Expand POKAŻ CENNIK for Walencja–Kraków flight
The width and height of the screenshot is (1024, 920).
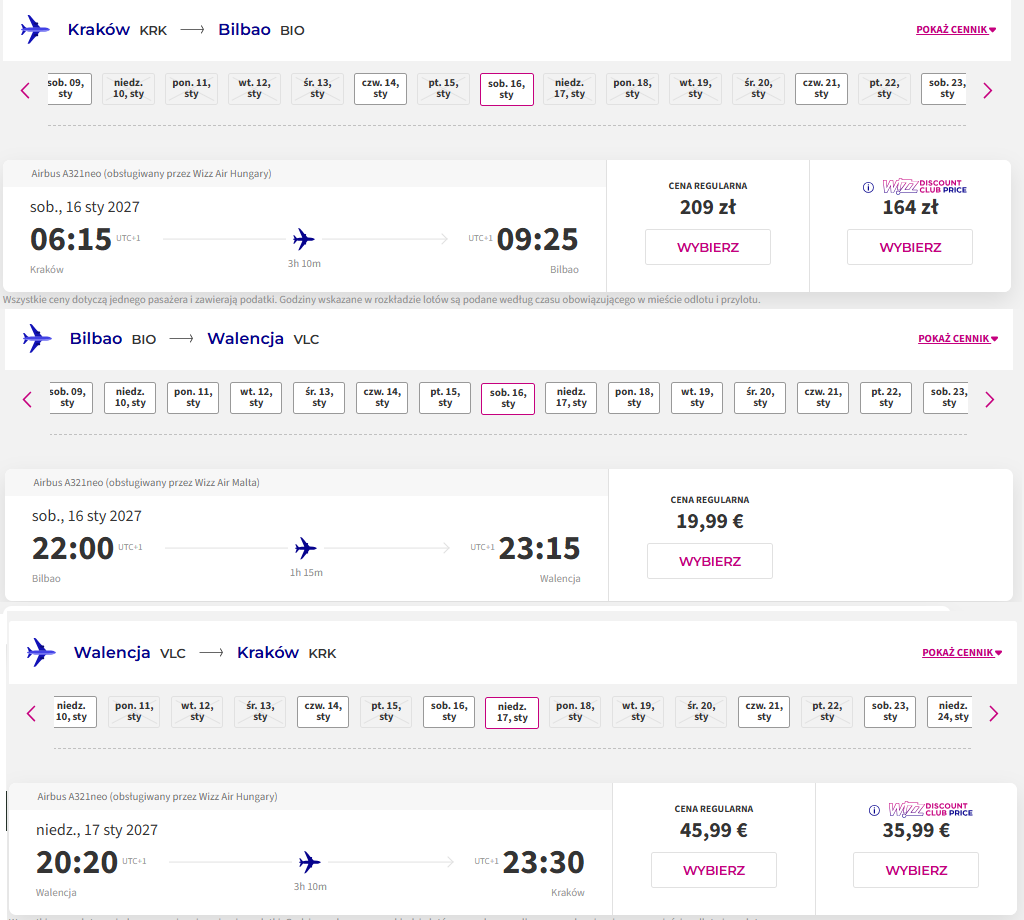pyautogui.click(x=962, y=652)
